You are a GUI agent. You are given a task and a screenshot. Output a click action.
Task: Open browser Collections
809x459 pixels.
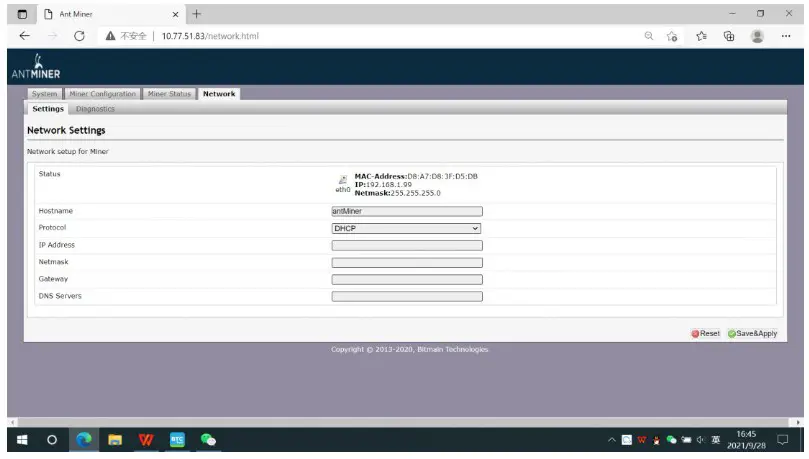pos(729,36)
